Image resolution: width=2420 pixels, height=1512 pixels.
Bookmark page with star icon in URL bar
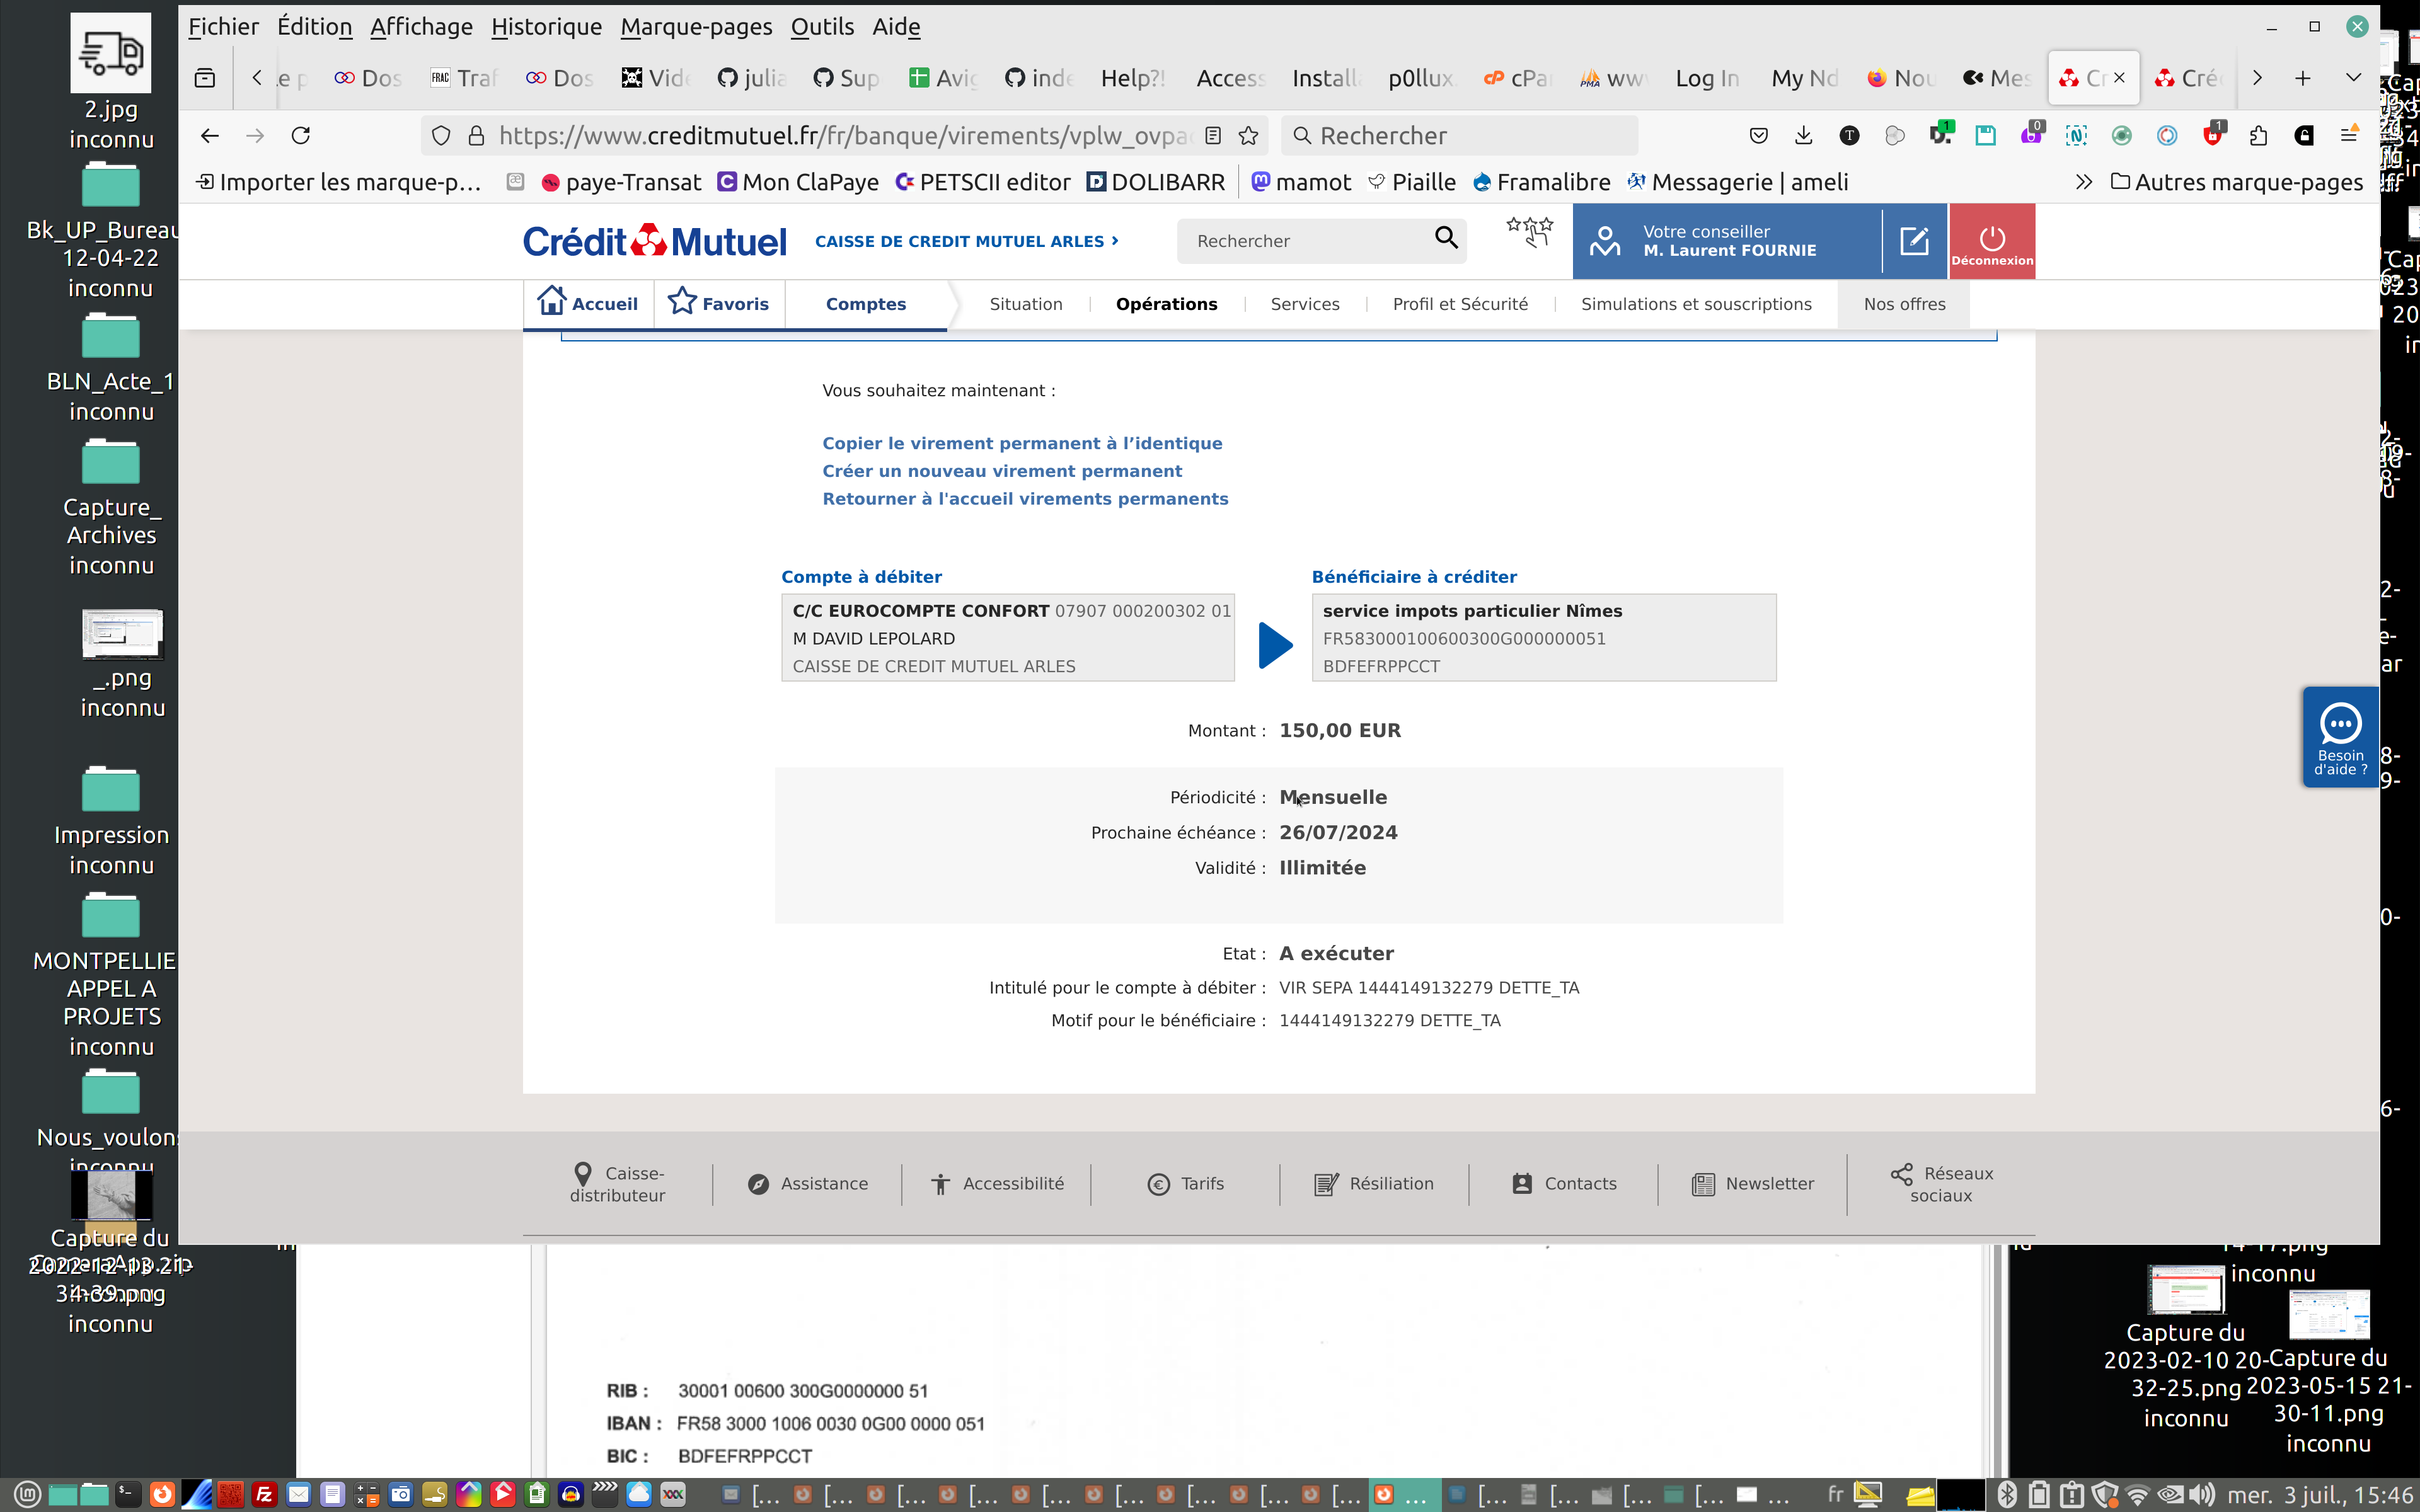[x=1248, y=136]
